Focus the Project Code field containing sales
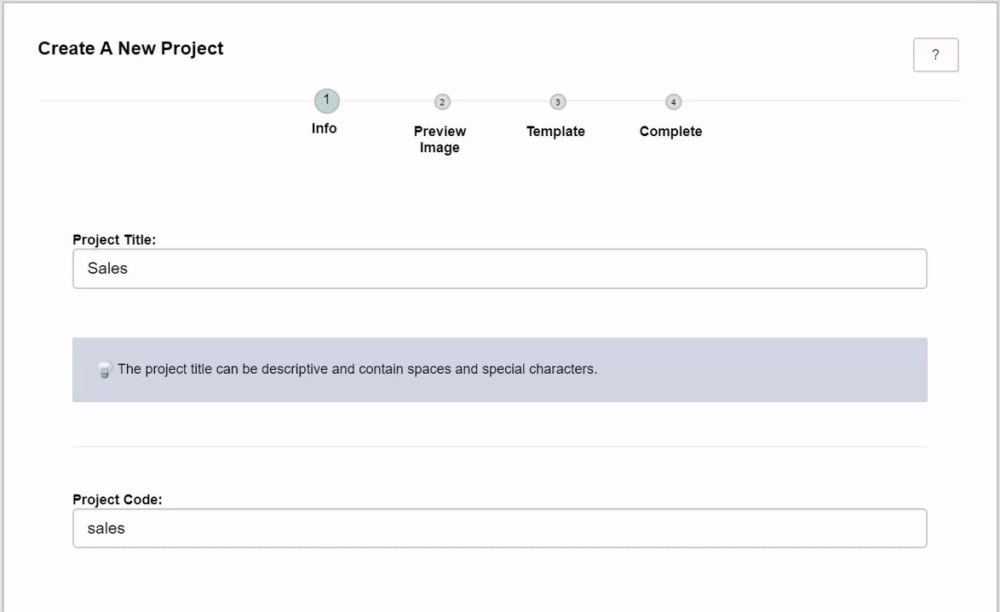This screenshot has height=612, width=1000. 499,528
